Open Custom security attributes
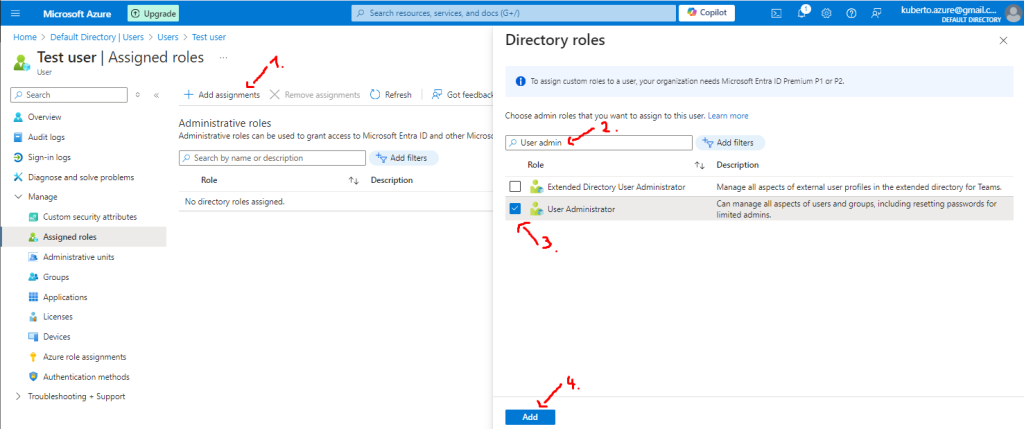The image size is (1024, 429). pyautogui.click(x=89, y=217)
